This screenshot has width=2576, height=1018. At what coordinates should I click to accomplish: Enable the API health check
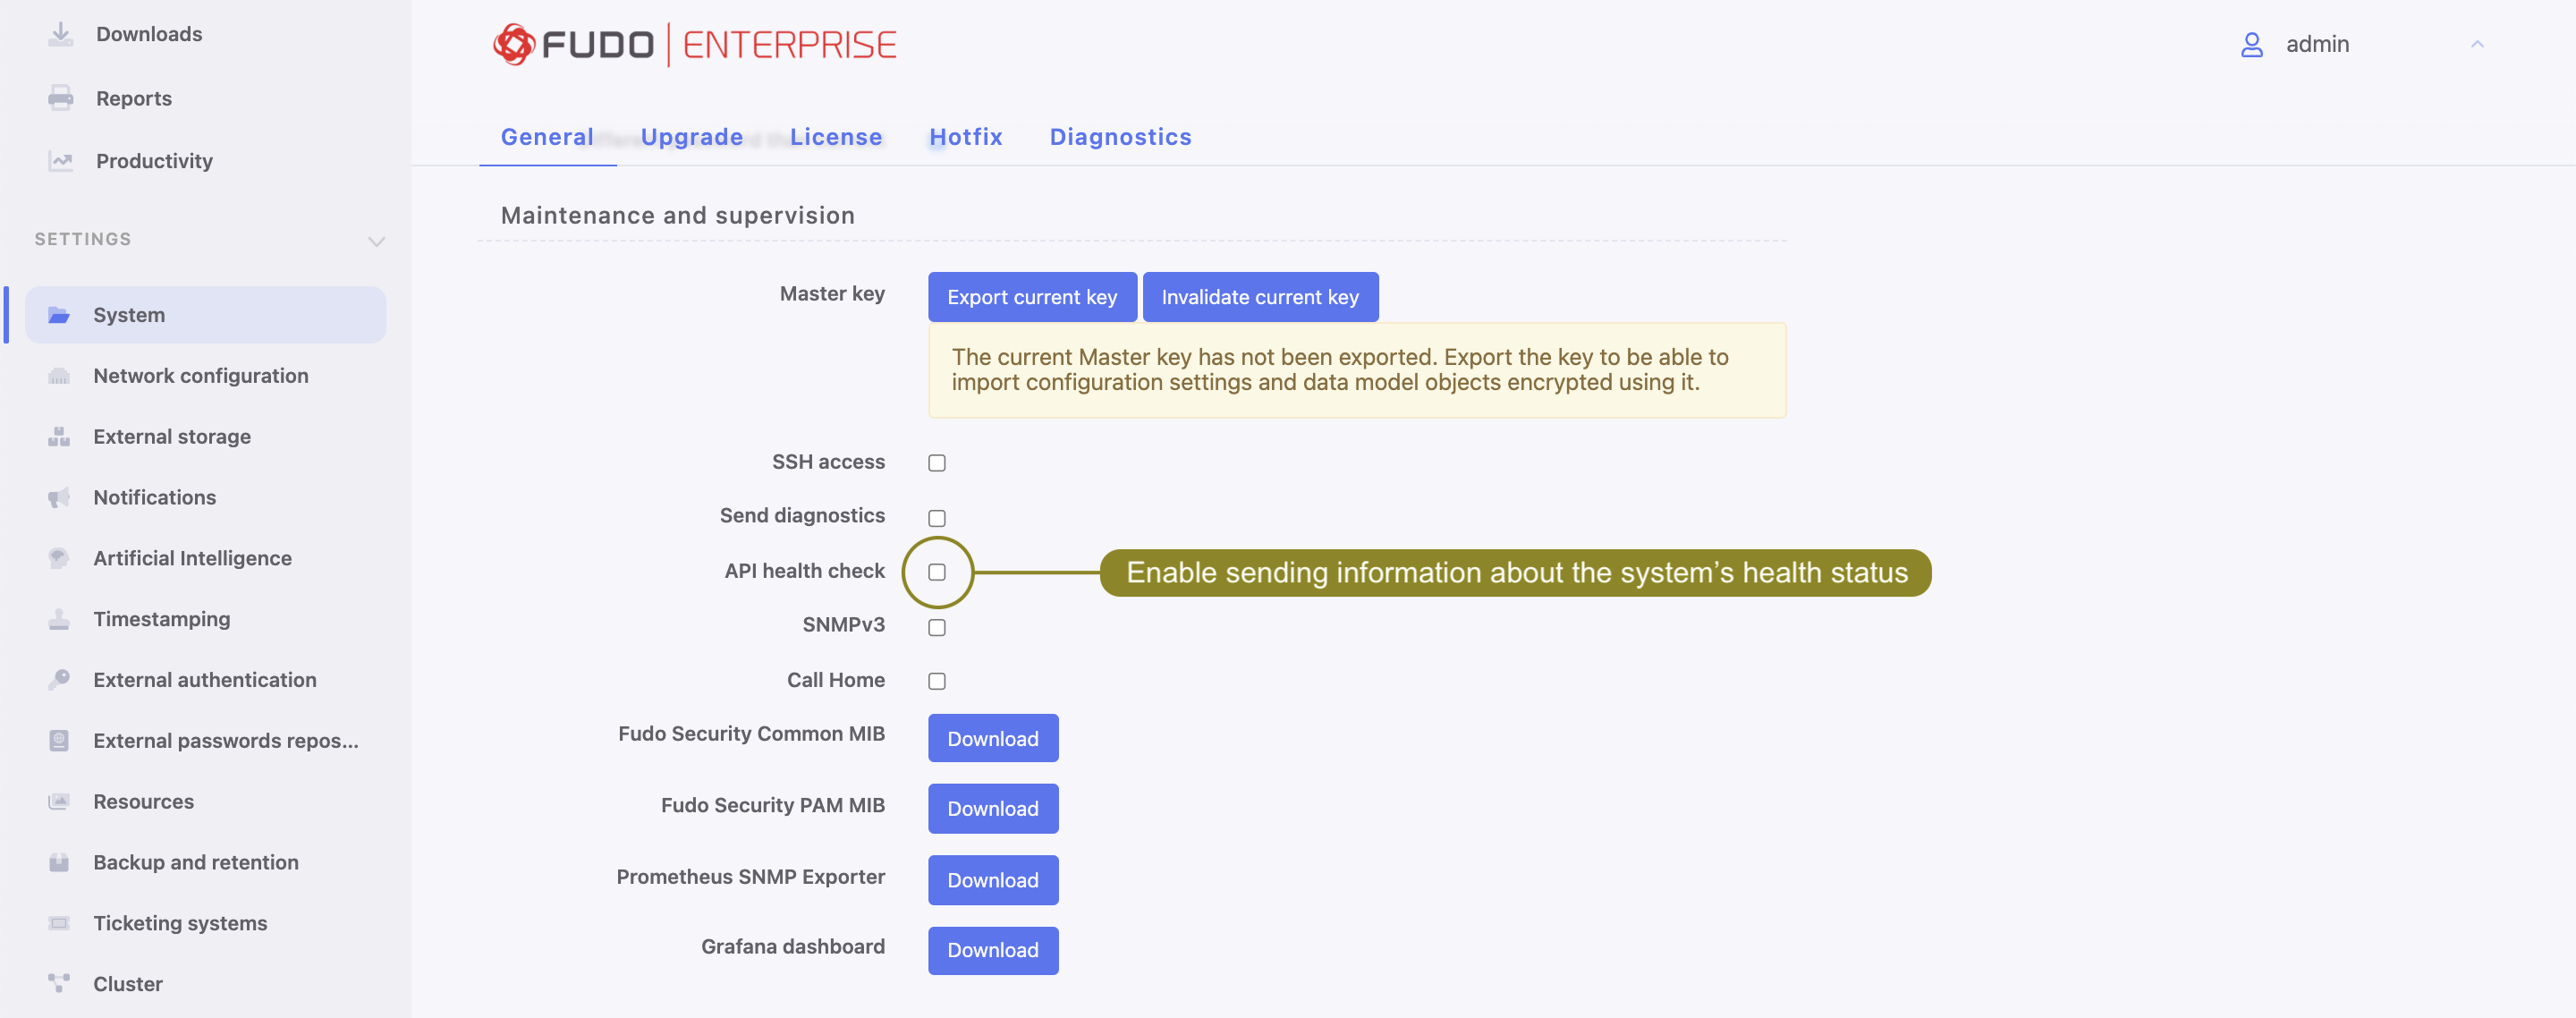pyautogui.click(x=936, y=572)
